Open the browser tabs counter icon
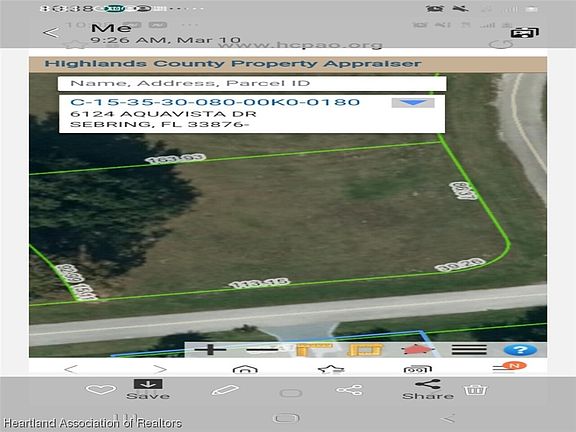The height and width of the screenshot is (432, 576). (417, 369)
